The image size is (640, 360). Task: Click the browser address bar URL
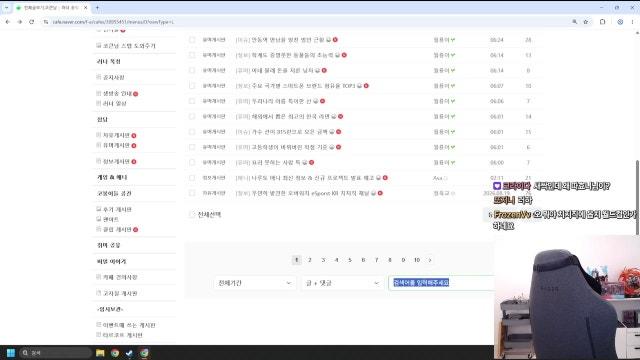[113, 22]
